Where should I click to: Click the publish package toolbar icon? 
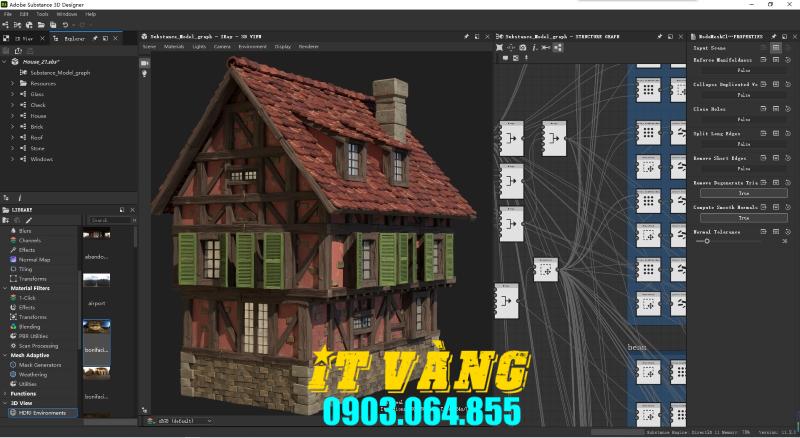pos(29,25)
